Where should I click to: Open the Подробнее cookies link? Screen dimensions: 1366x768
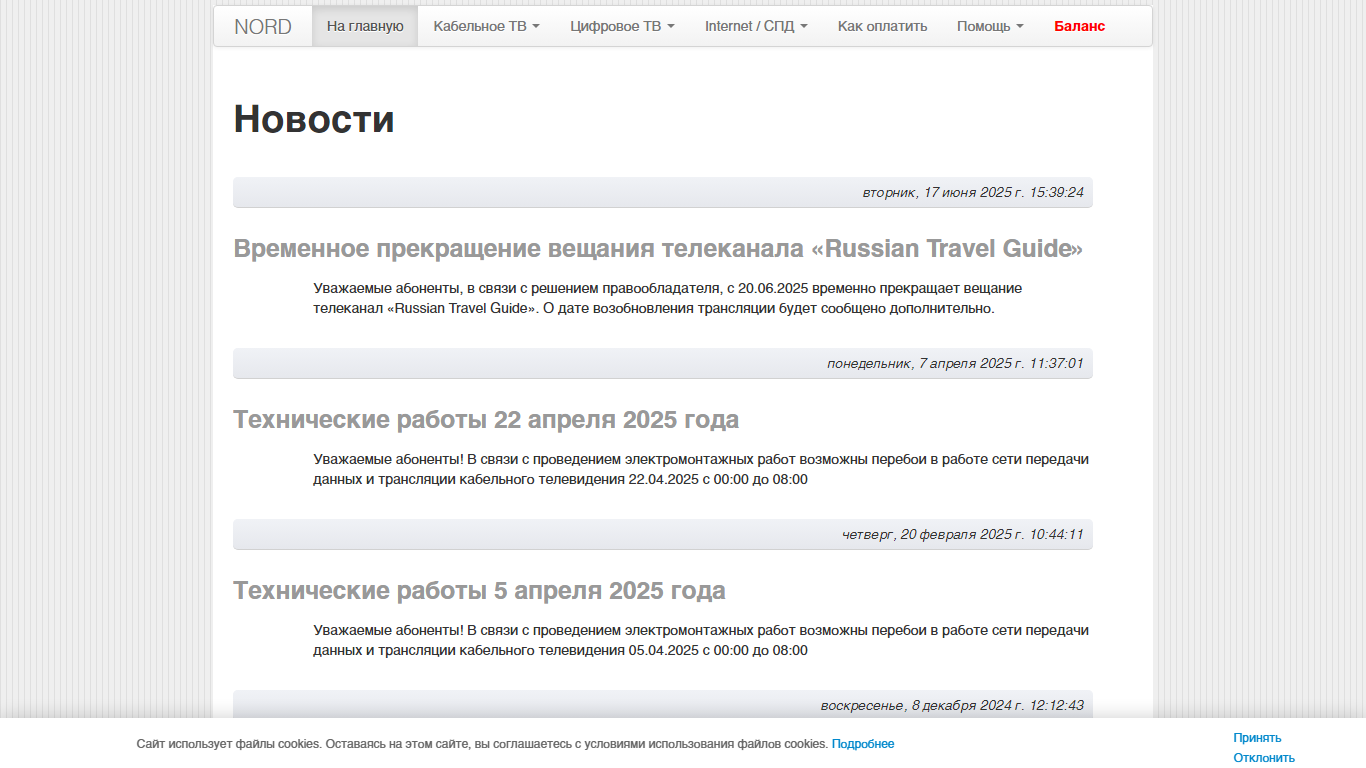coord(863,744)
